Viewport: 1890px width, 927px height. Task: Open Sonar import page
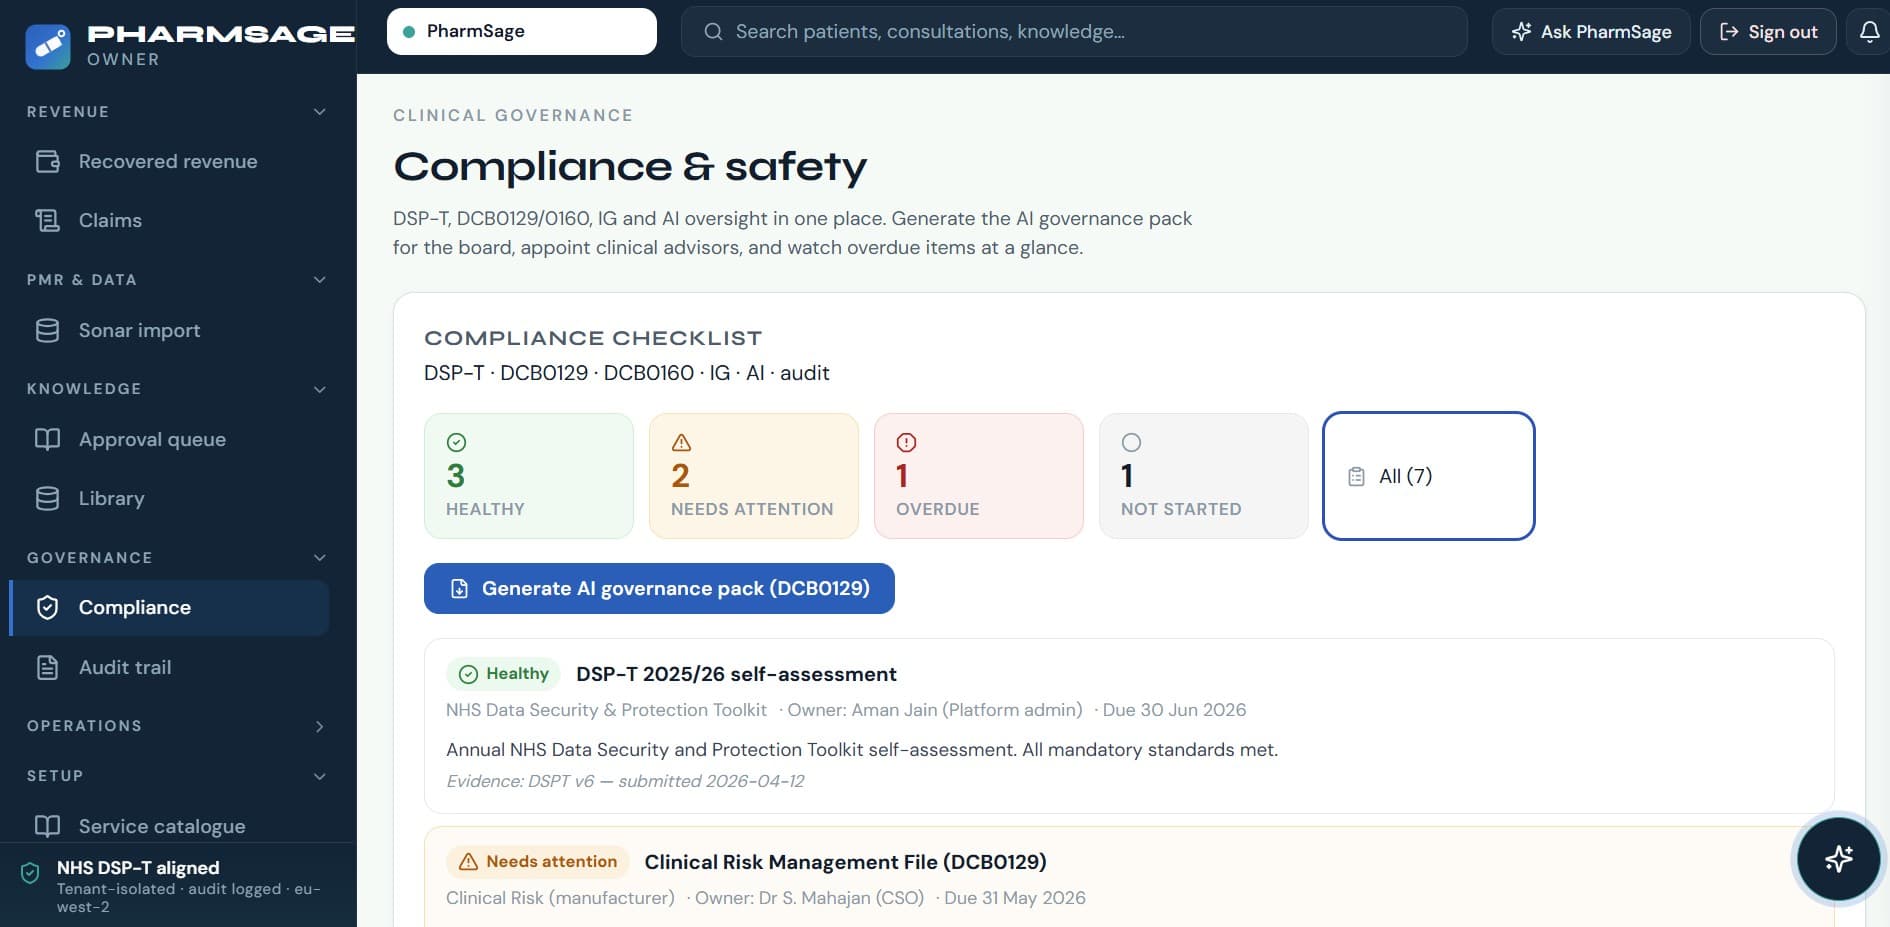coord(169,330)
